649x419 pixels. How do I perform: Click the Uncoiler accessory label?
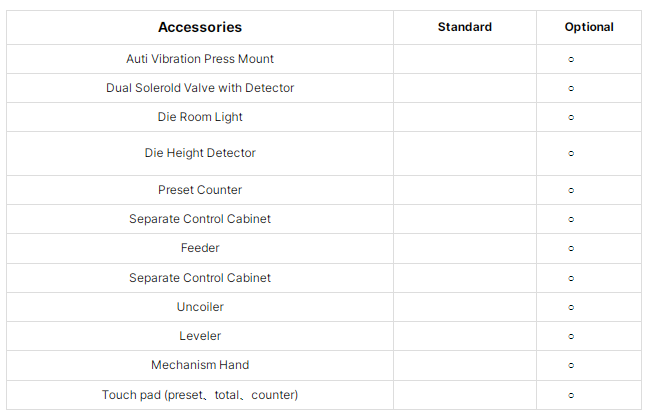pos(200,307)
